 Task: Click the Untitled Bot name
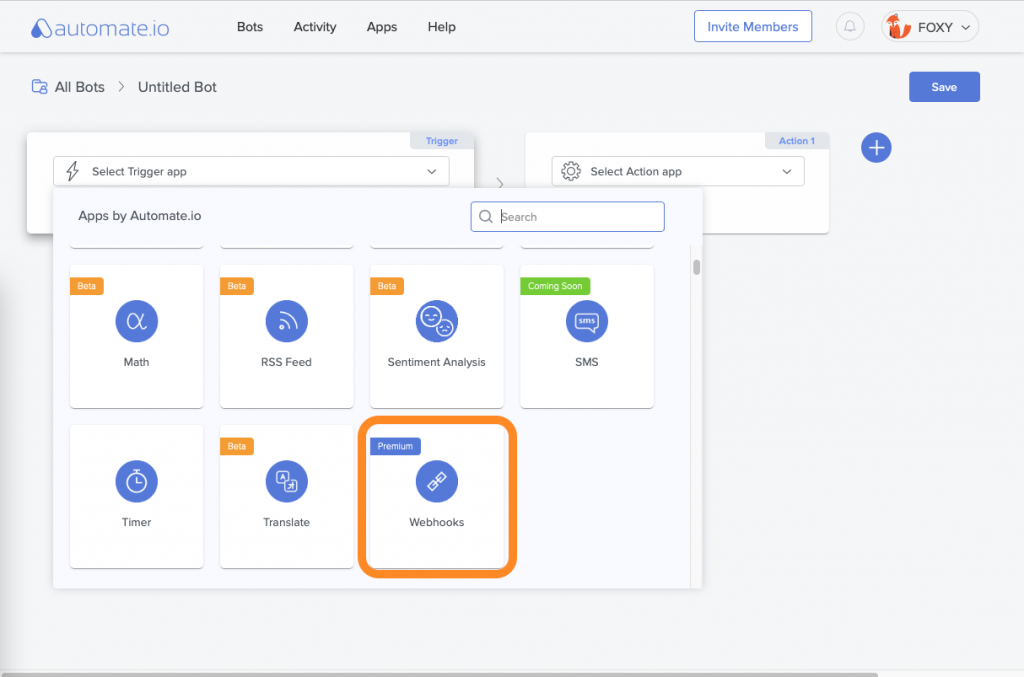pyautogui.click(x=177, y=87)
